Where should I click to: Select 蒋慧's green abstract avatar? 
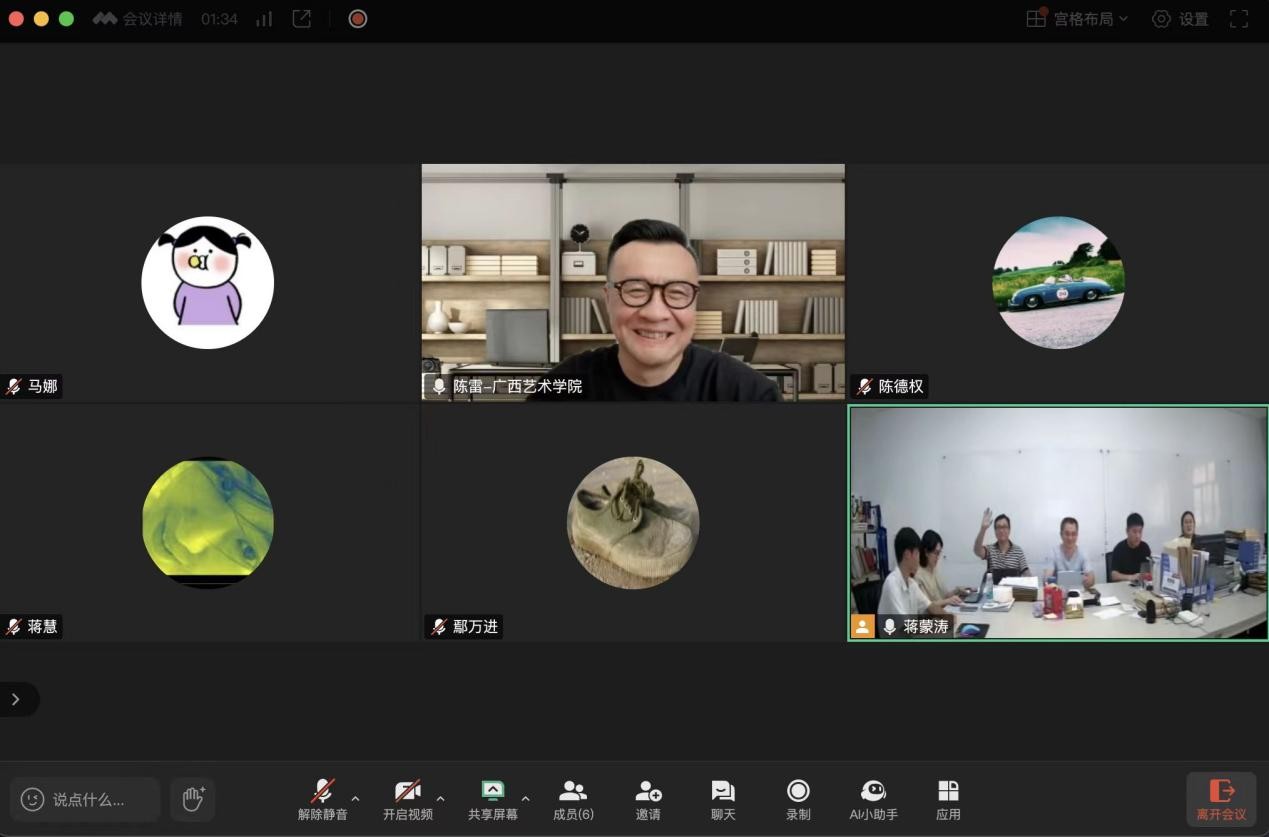pyautogui.click(x=208, y=523)
